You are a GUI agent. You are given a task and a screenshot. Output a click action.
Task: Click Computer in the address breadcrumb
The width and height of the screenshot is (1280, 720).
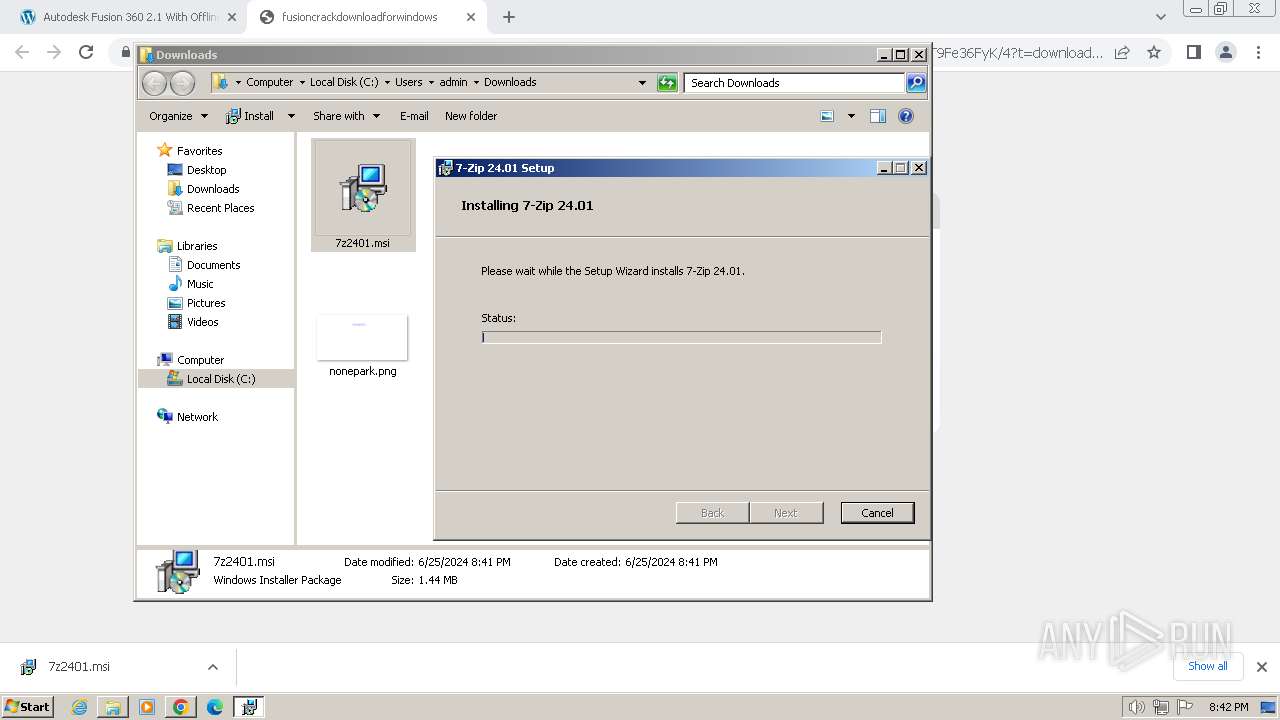click(x=269, y=82)
